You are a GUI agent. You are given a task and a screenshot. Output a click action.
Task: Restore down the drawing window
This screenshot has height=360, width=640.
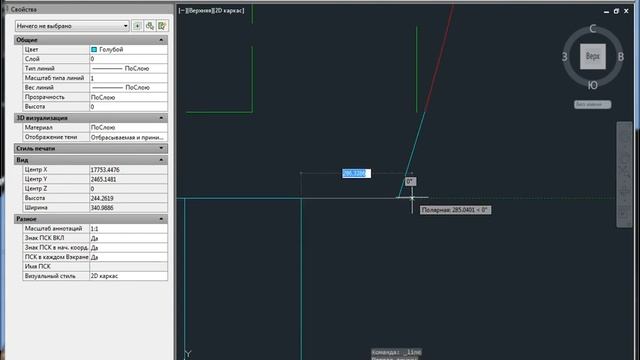(x=616, y=11)
